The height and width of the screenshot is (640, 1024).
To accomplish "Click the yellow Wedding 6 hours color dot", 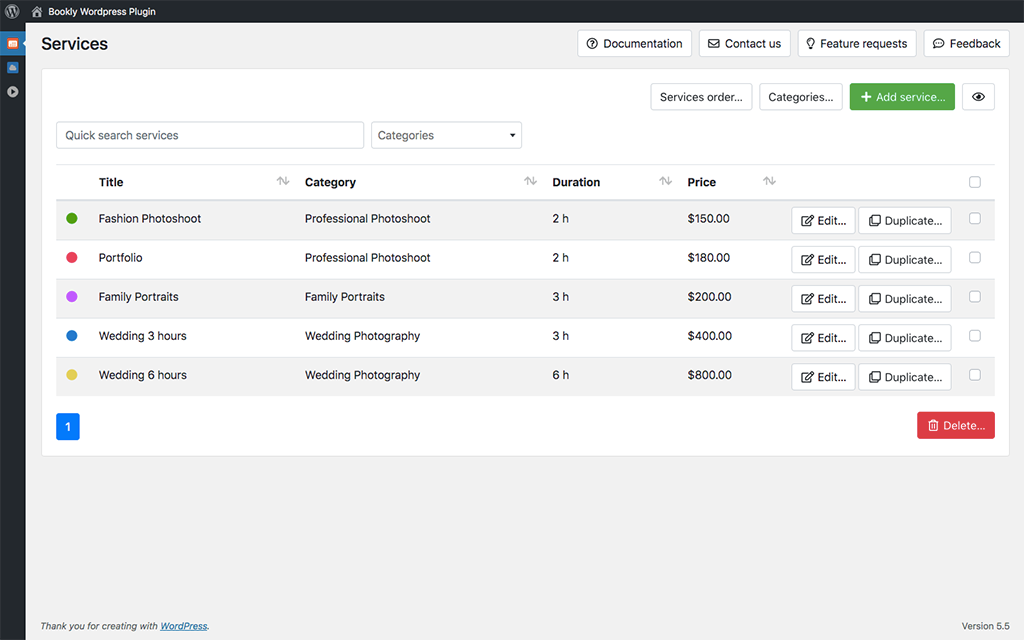I will (72, 375).
